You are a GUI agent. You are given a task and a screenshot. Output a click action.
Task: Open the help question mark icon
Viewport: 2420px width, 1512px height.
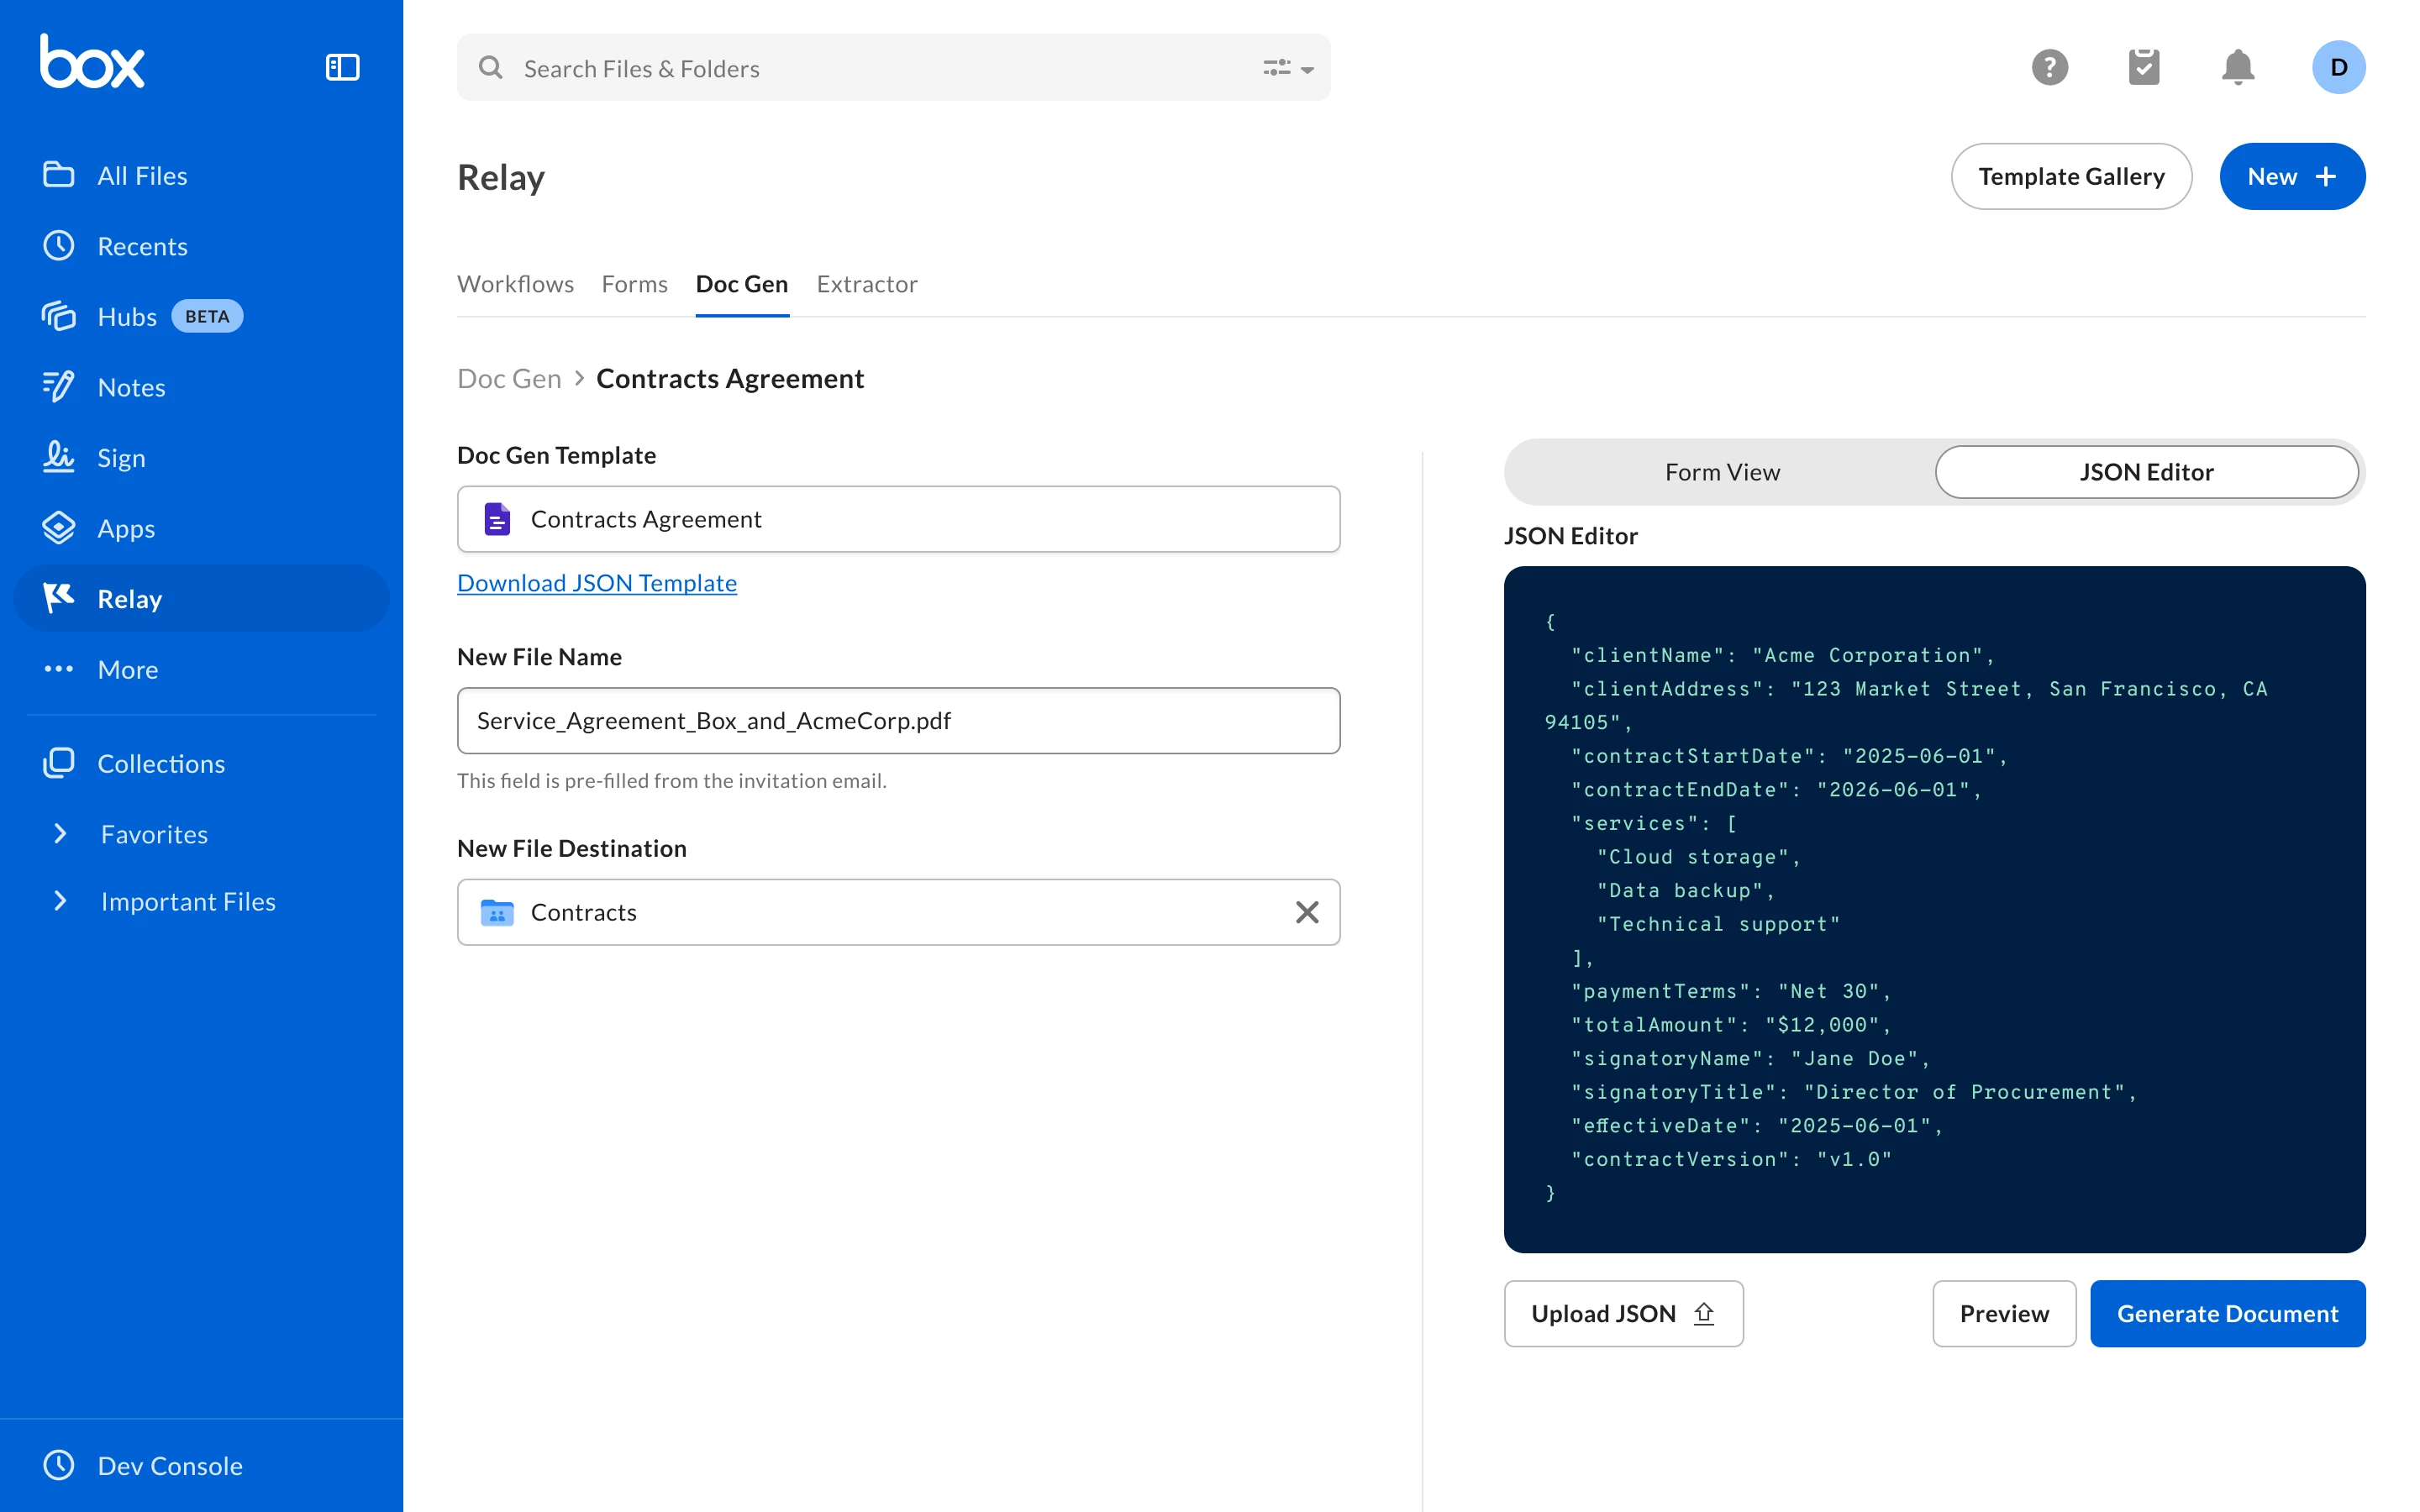click(x=2049, y=67)
